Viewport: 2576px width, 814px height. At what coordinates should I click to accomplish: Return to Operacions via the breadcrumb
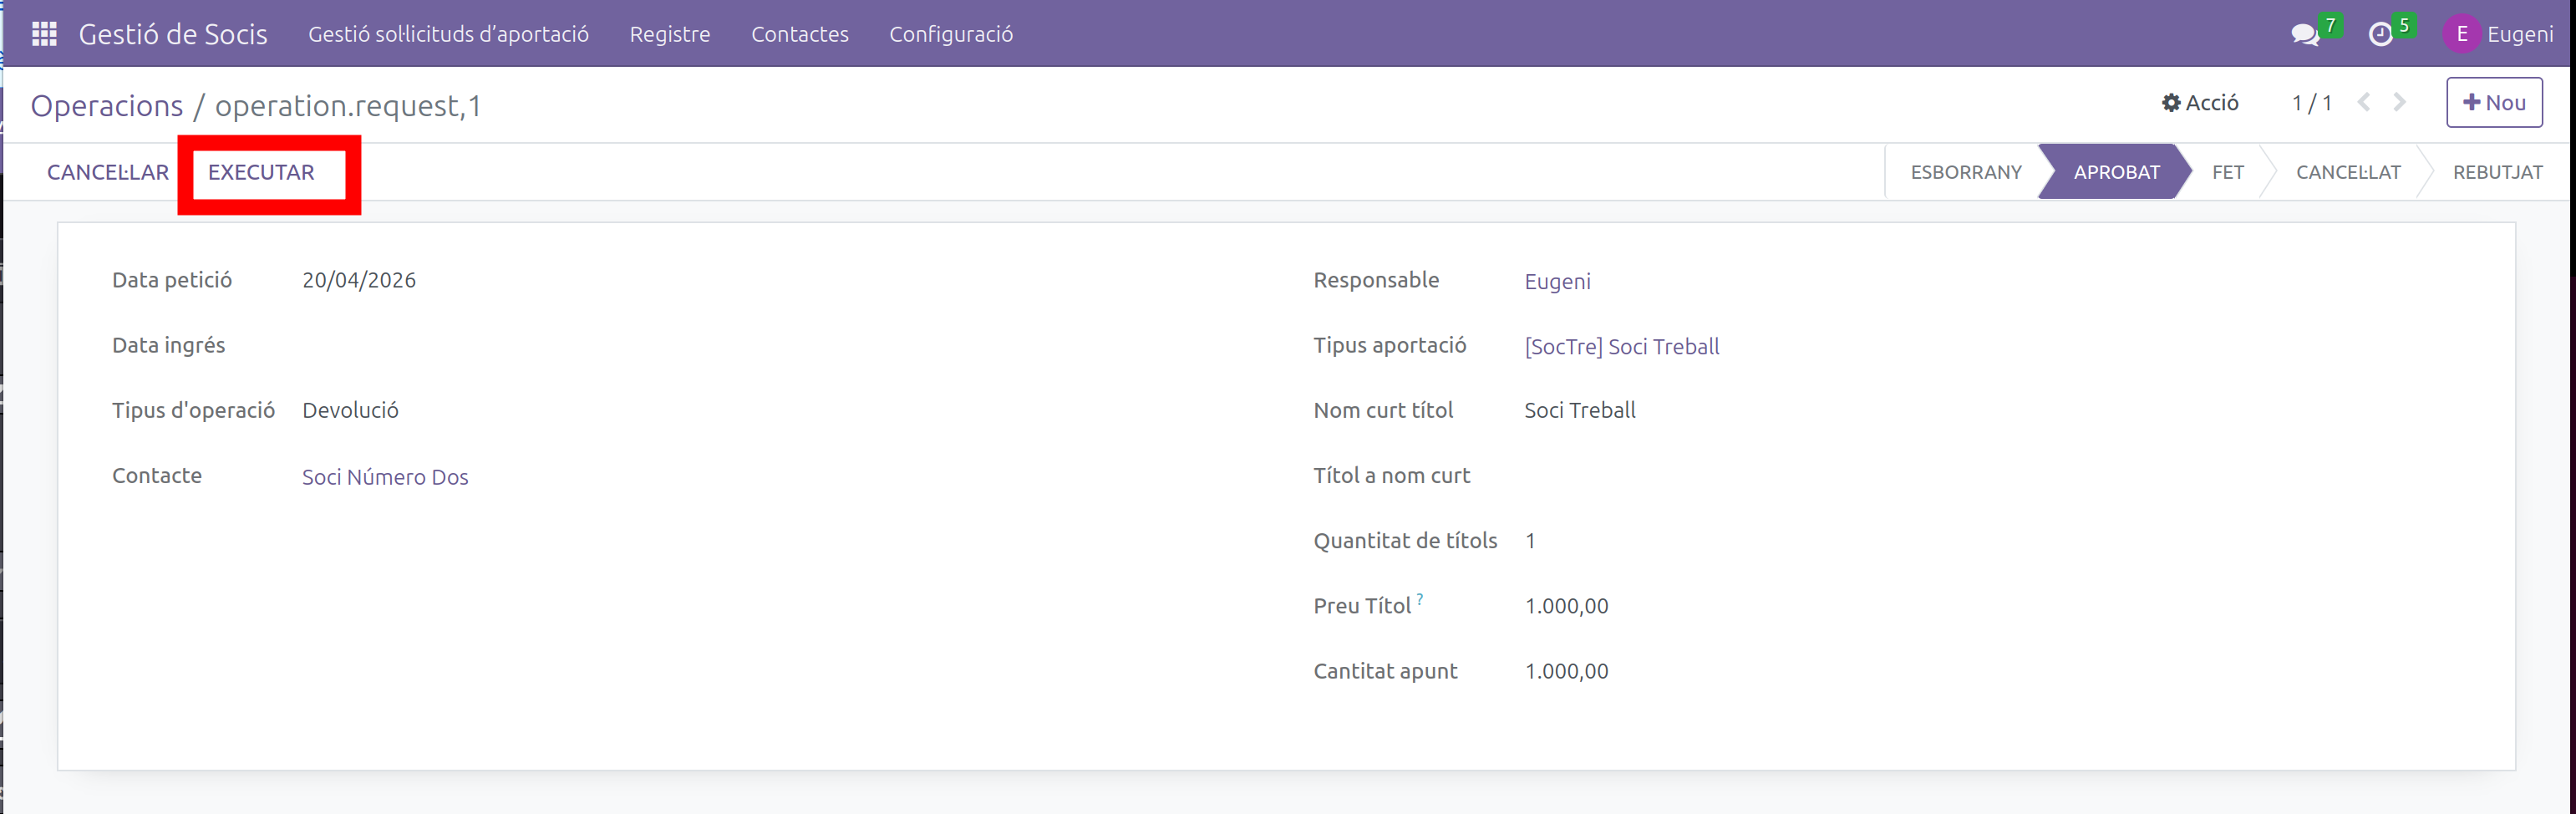coord(107,105)
